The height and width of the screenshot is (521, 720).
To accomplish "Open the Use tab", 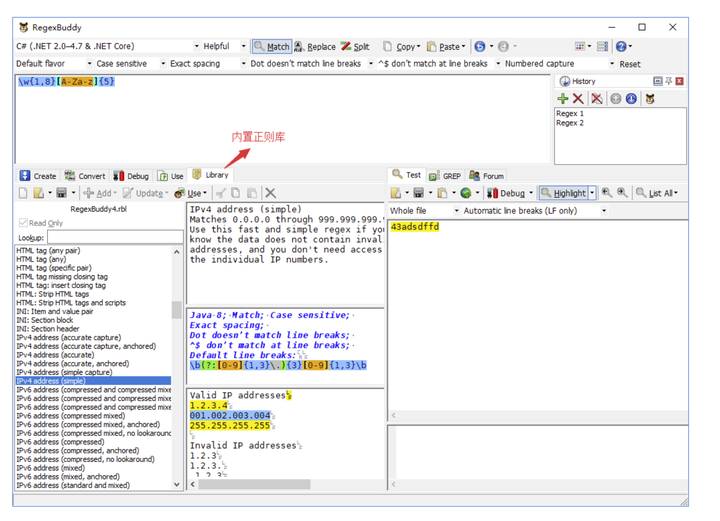I will coord(170,176).
